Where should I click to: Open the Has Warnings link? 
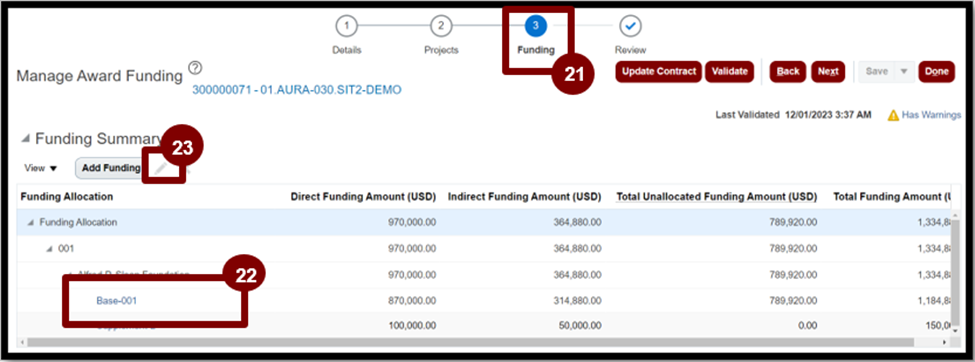click(931, 115)
